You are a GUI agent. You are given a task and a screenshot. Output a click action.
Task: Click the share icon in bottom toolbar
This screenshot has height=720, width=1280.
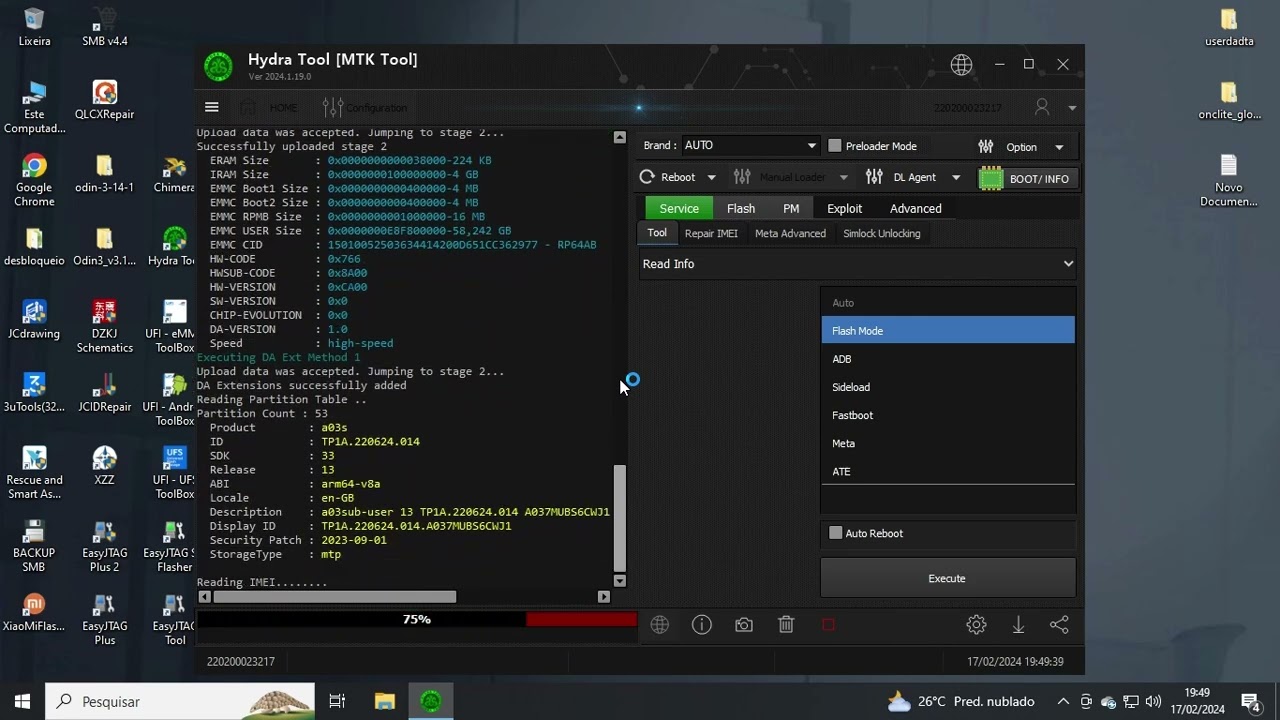click(x=1059, y=625)
